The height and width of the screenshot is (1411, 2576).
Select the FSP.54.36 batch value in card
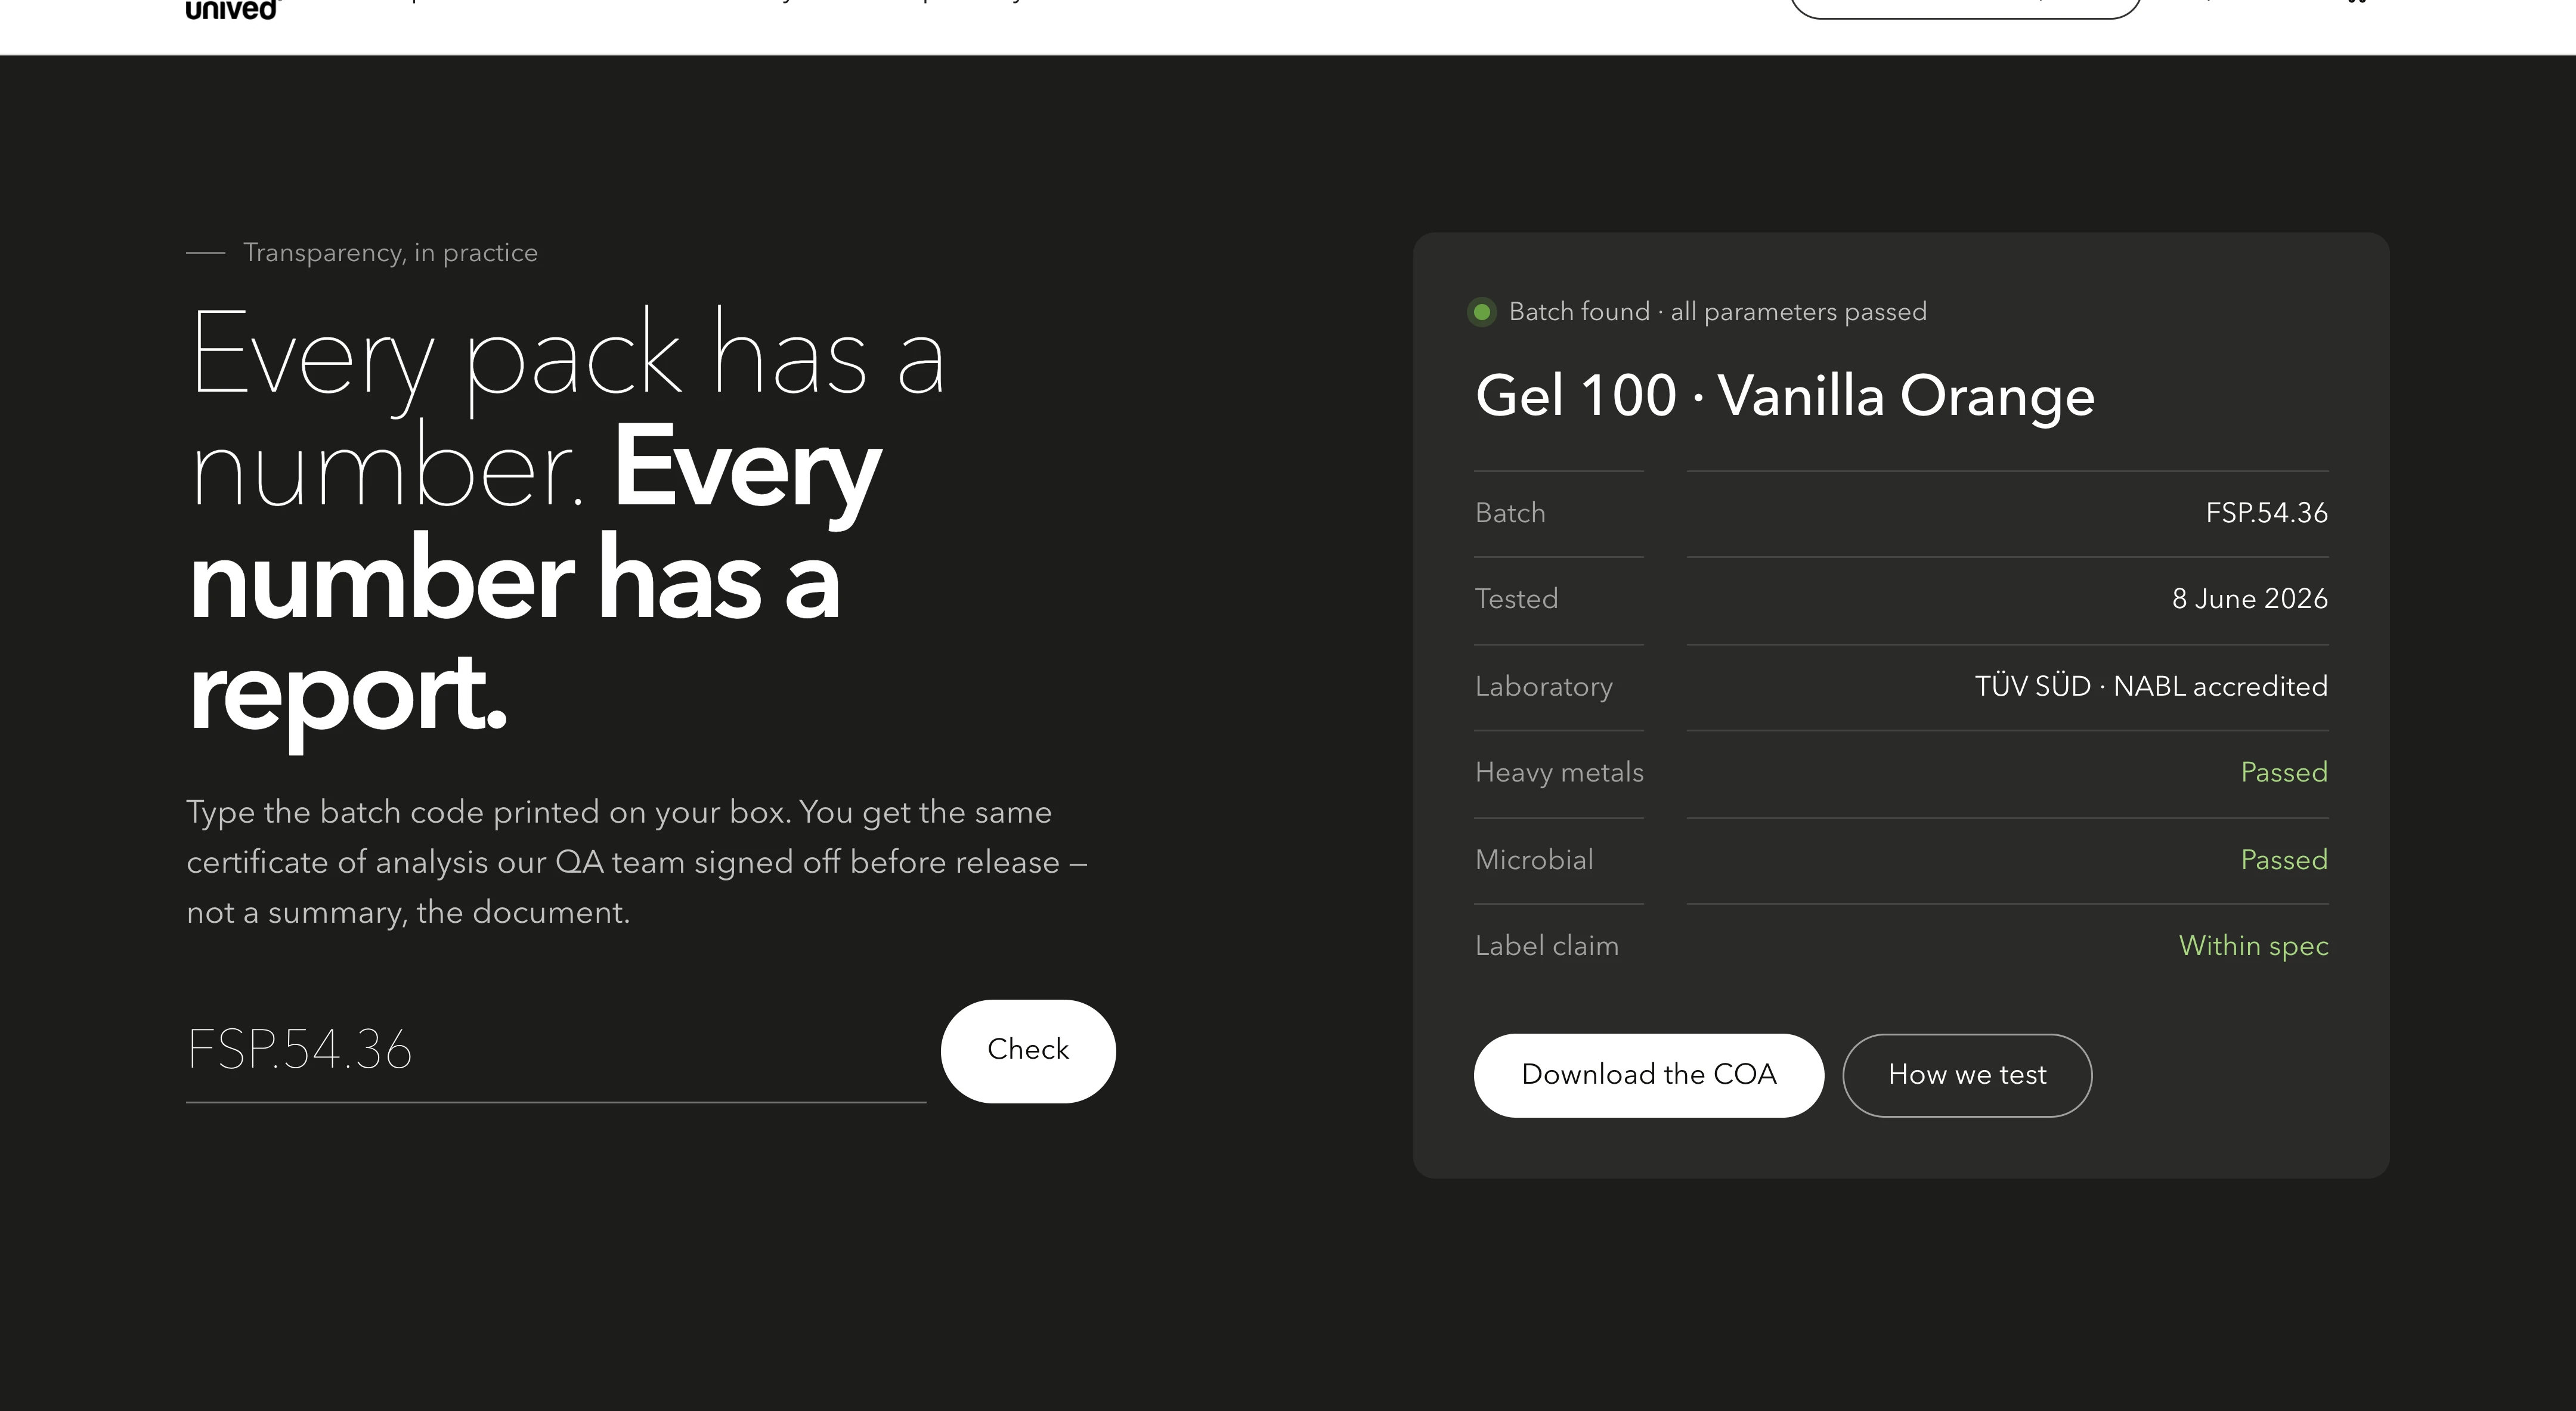coord(2266,513)
